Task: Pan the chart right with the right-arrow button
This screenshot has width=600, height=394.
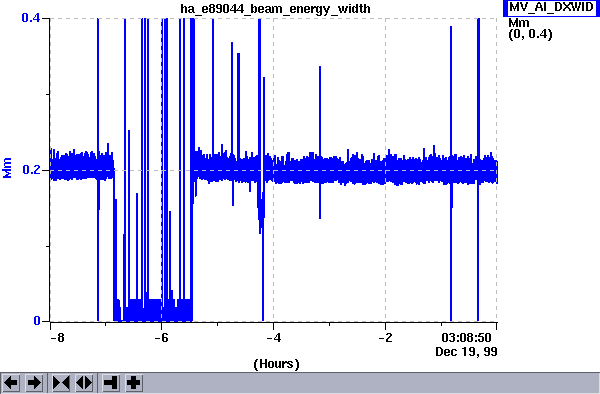Action: (34, 383)
